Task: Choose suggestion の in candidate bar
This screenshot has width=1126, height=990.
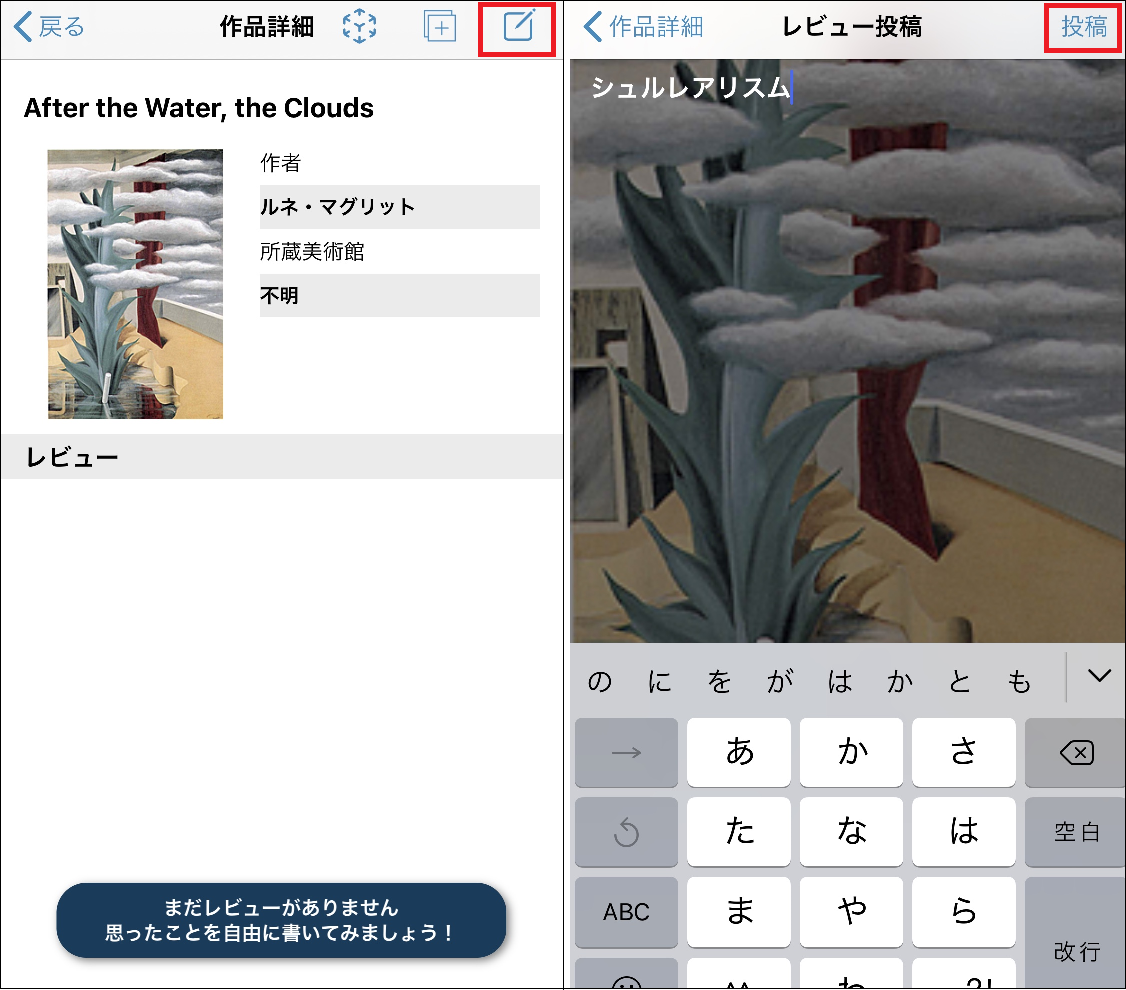Action: point(599,682)
